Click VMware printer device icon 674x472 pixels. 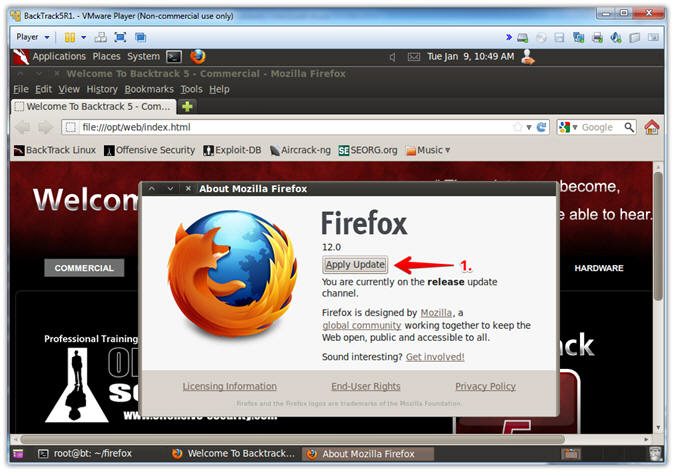coord(597,38)
